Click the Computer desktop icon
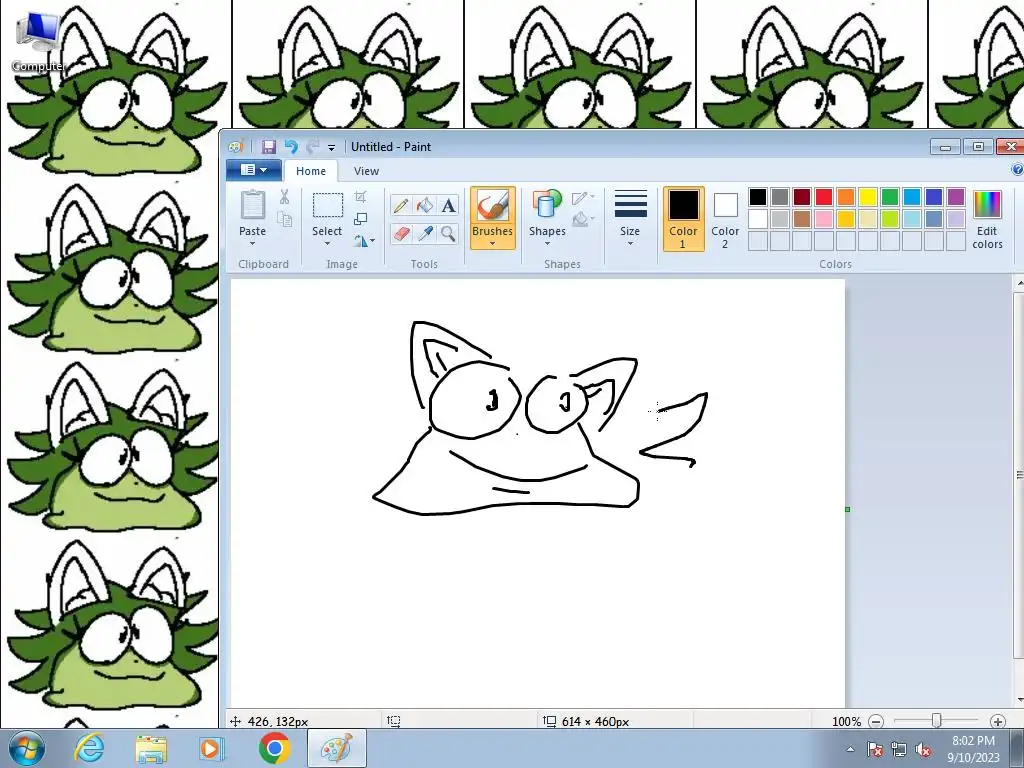This screenshot has height=768, width=1024. tap(39, 40)
